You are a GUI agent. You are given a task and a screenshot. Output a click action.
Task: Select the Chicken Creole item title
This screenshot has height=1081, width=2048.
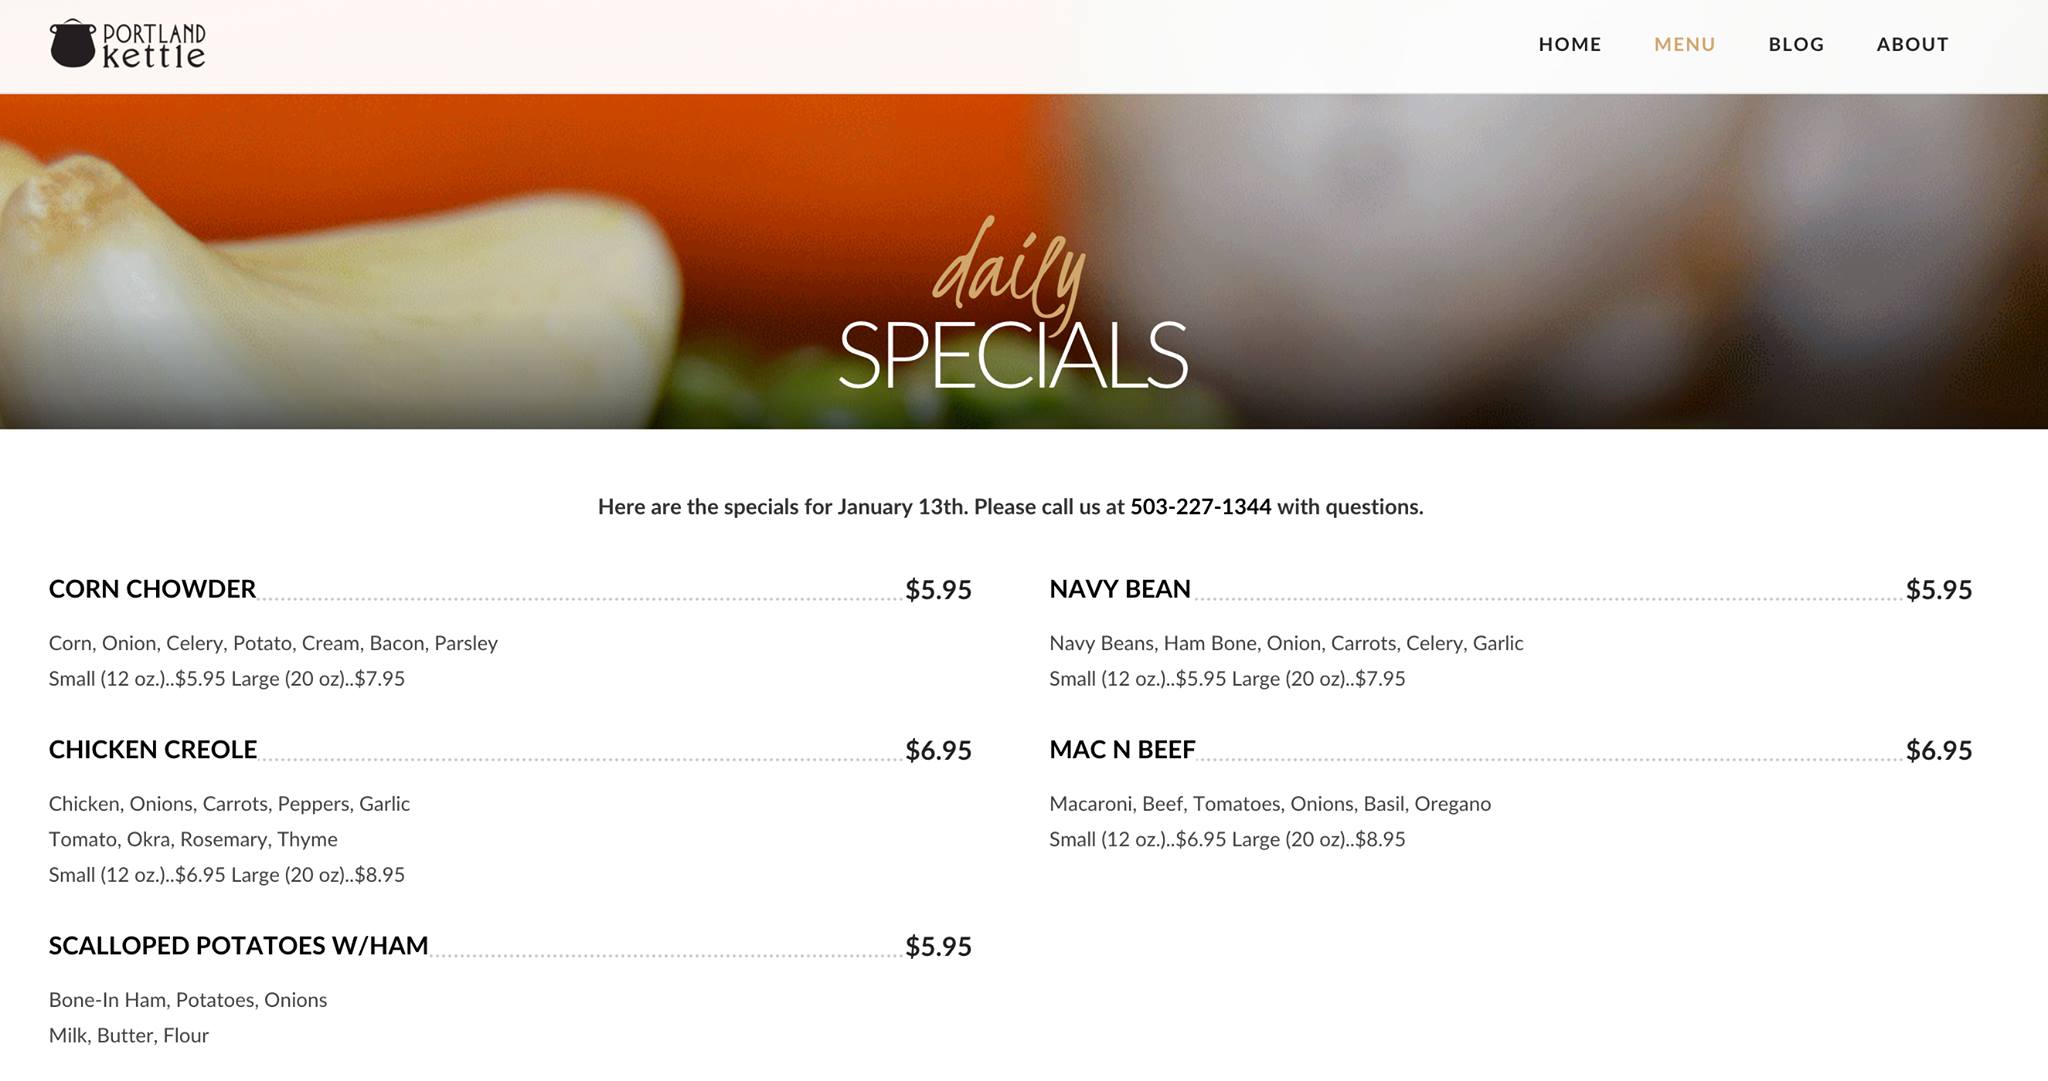pyautogui.click(x=152, y=750)
